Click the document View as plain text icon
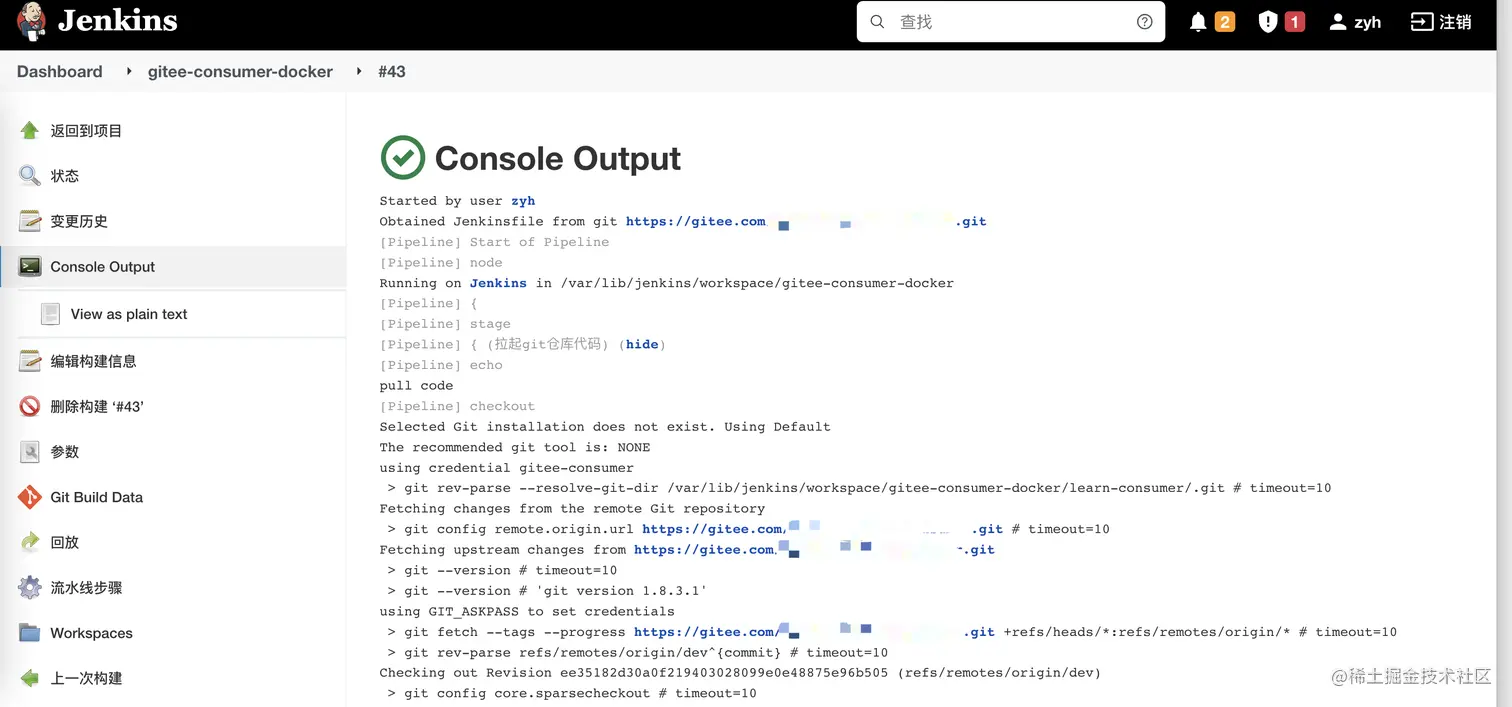Viewport: 1512px width, 707px height. (x=50, y=314)
